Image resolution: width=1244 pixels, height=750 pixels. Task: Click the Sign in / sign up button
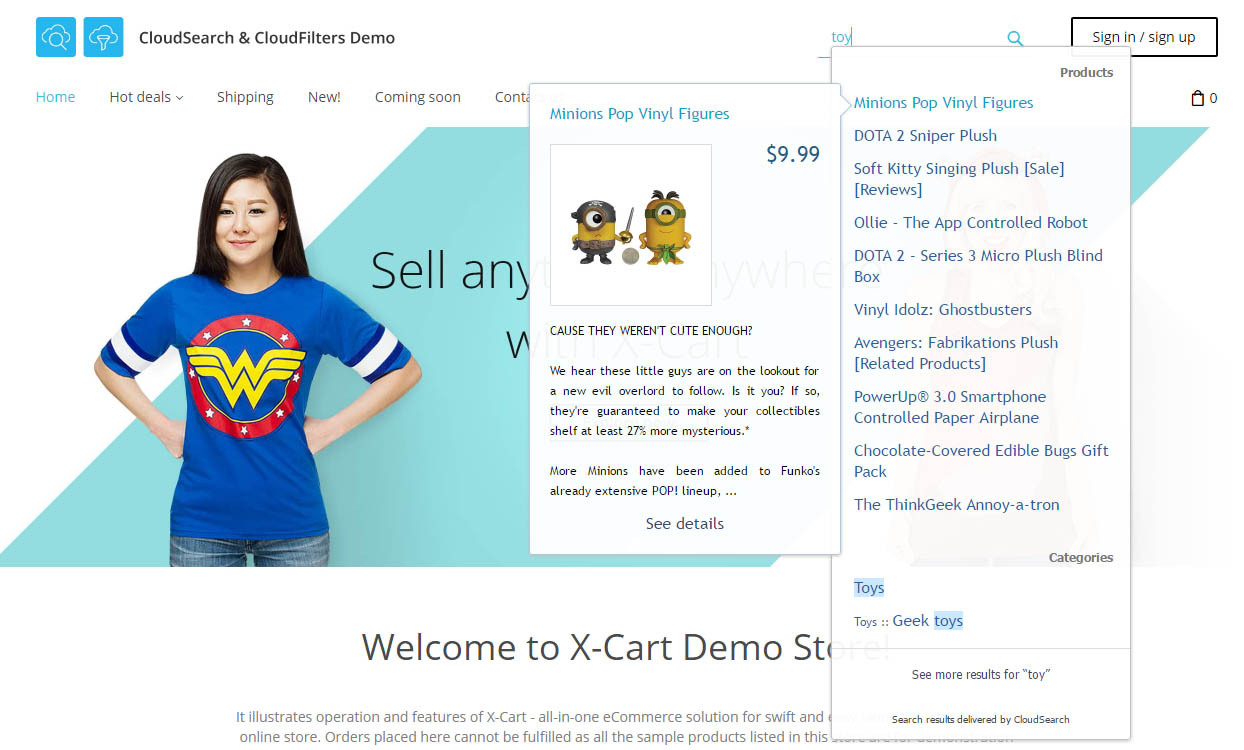[x=1143, y=36]
